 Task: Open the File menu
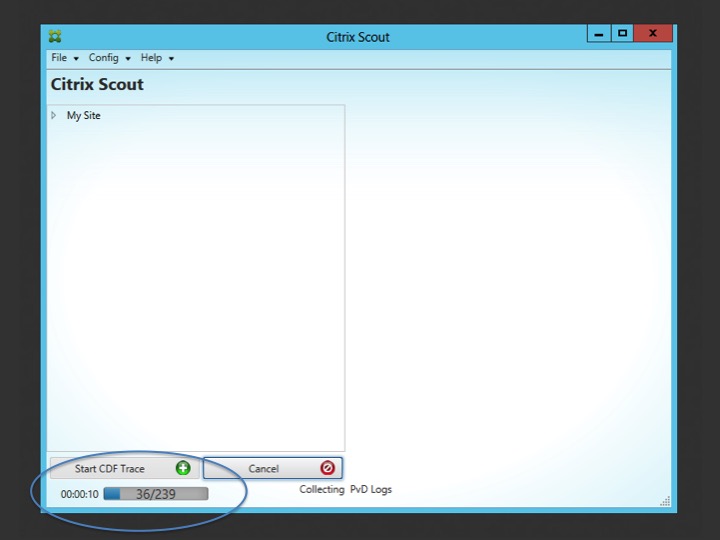(x=65, y=58)
